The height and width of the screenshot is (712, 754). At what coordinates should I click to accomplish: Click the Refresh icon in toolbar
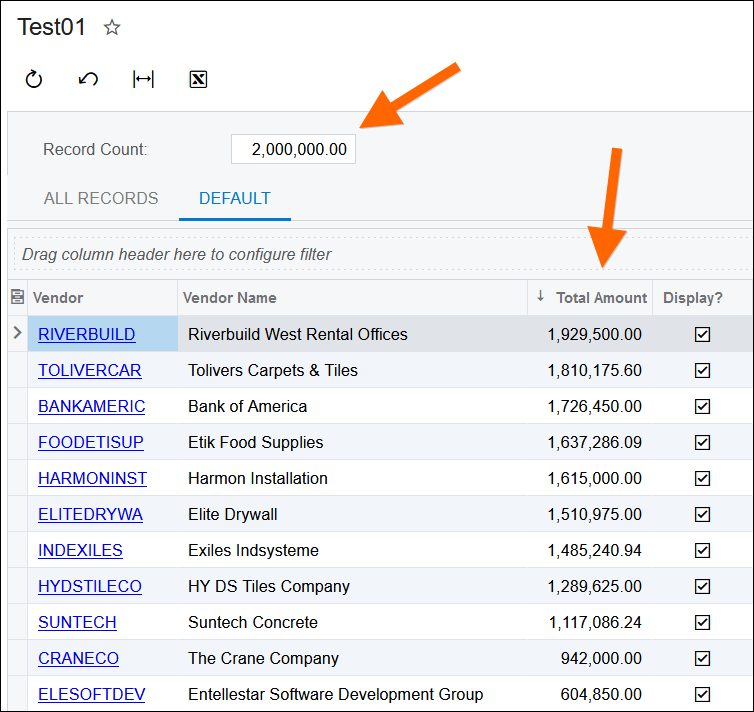[x=34, y=79]
